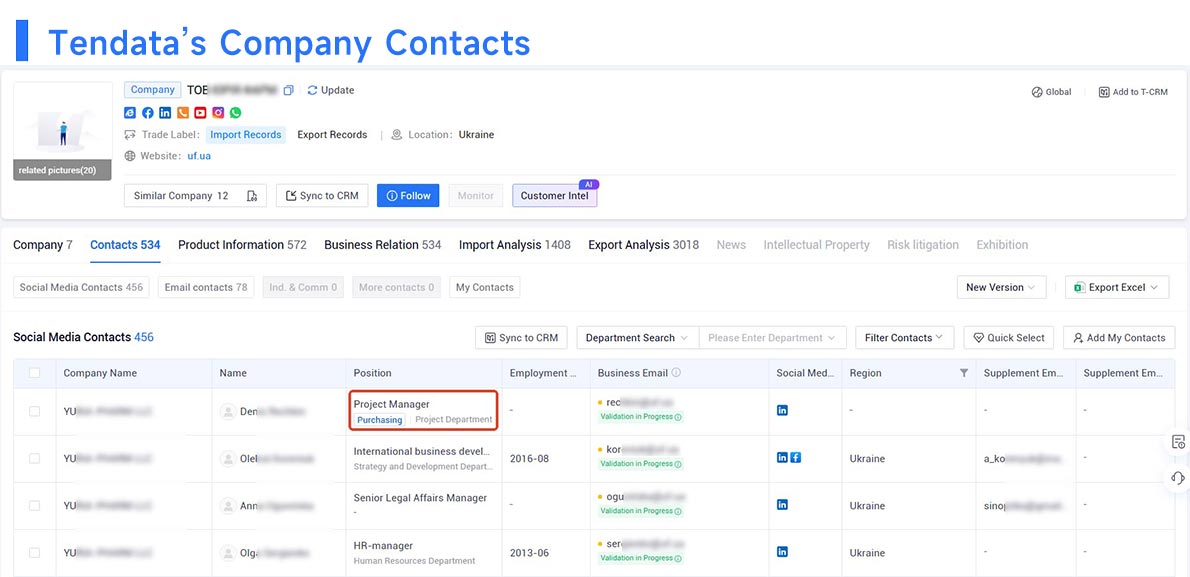Click the Global globe icon
The width and height of the screenshot is (1190, 577).
tap(1037, 92)
